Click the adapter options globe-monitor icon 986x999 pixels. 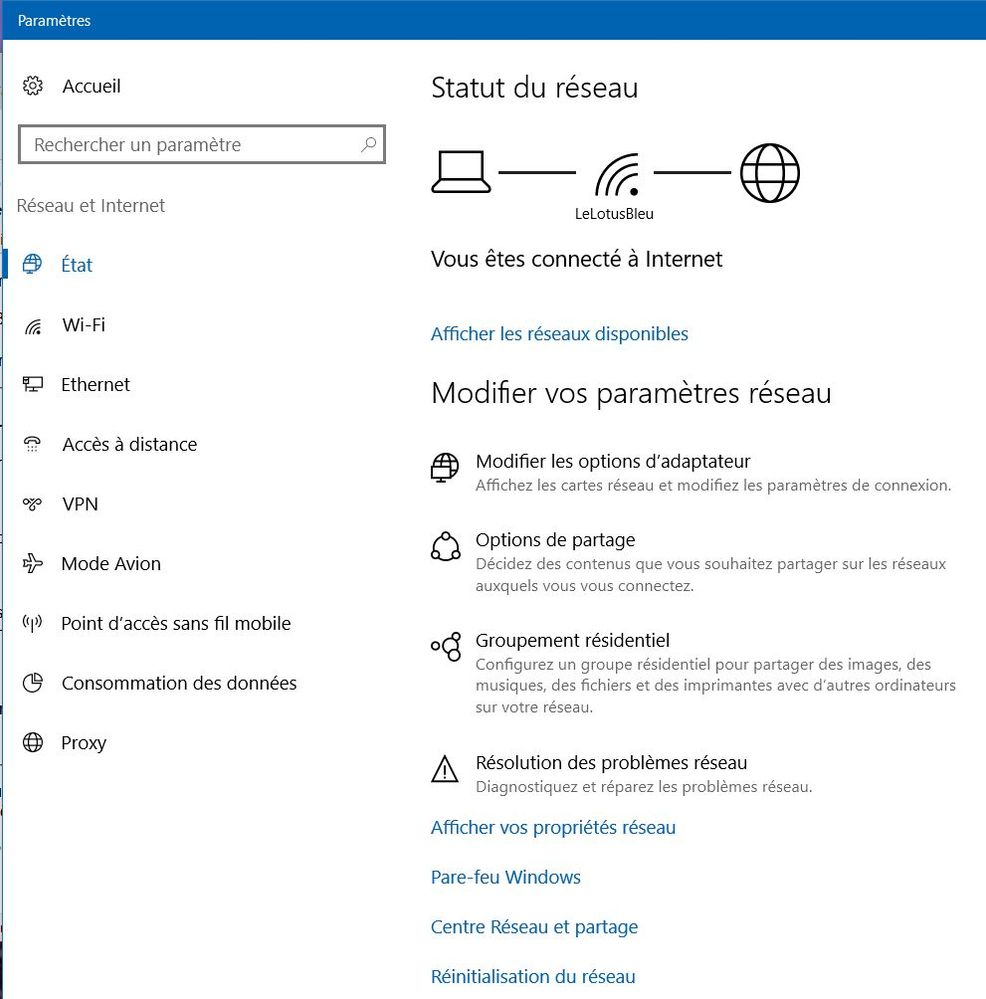[445, 468]
